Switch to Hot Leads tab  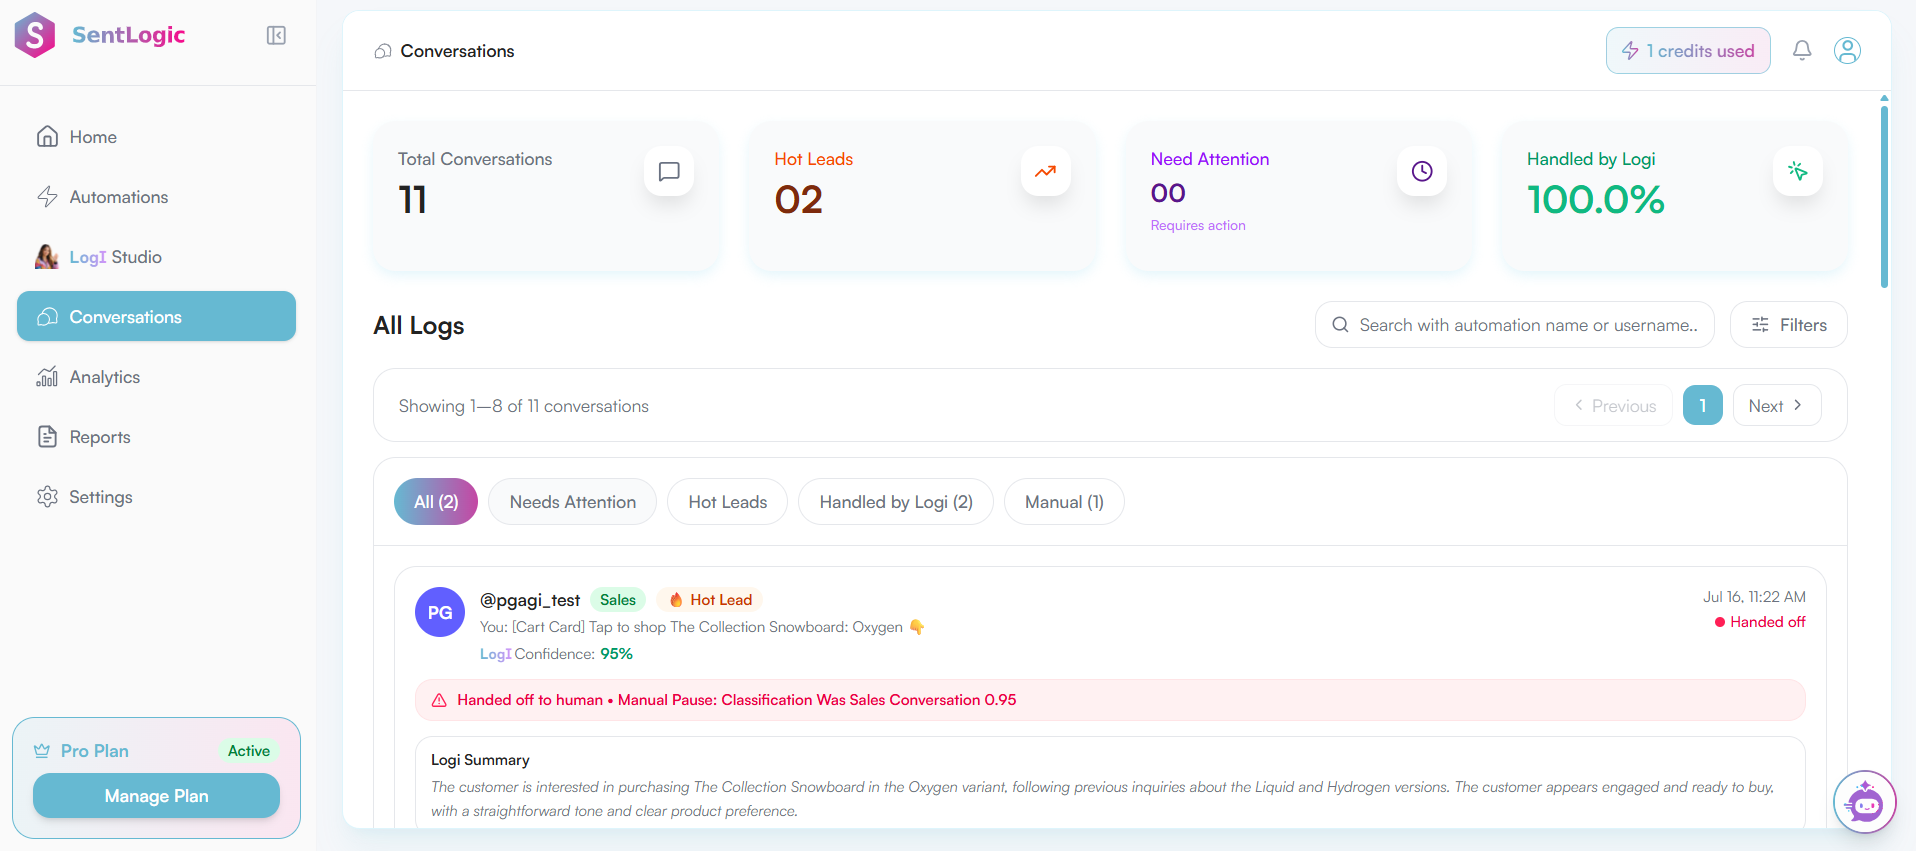click(728, 502)
